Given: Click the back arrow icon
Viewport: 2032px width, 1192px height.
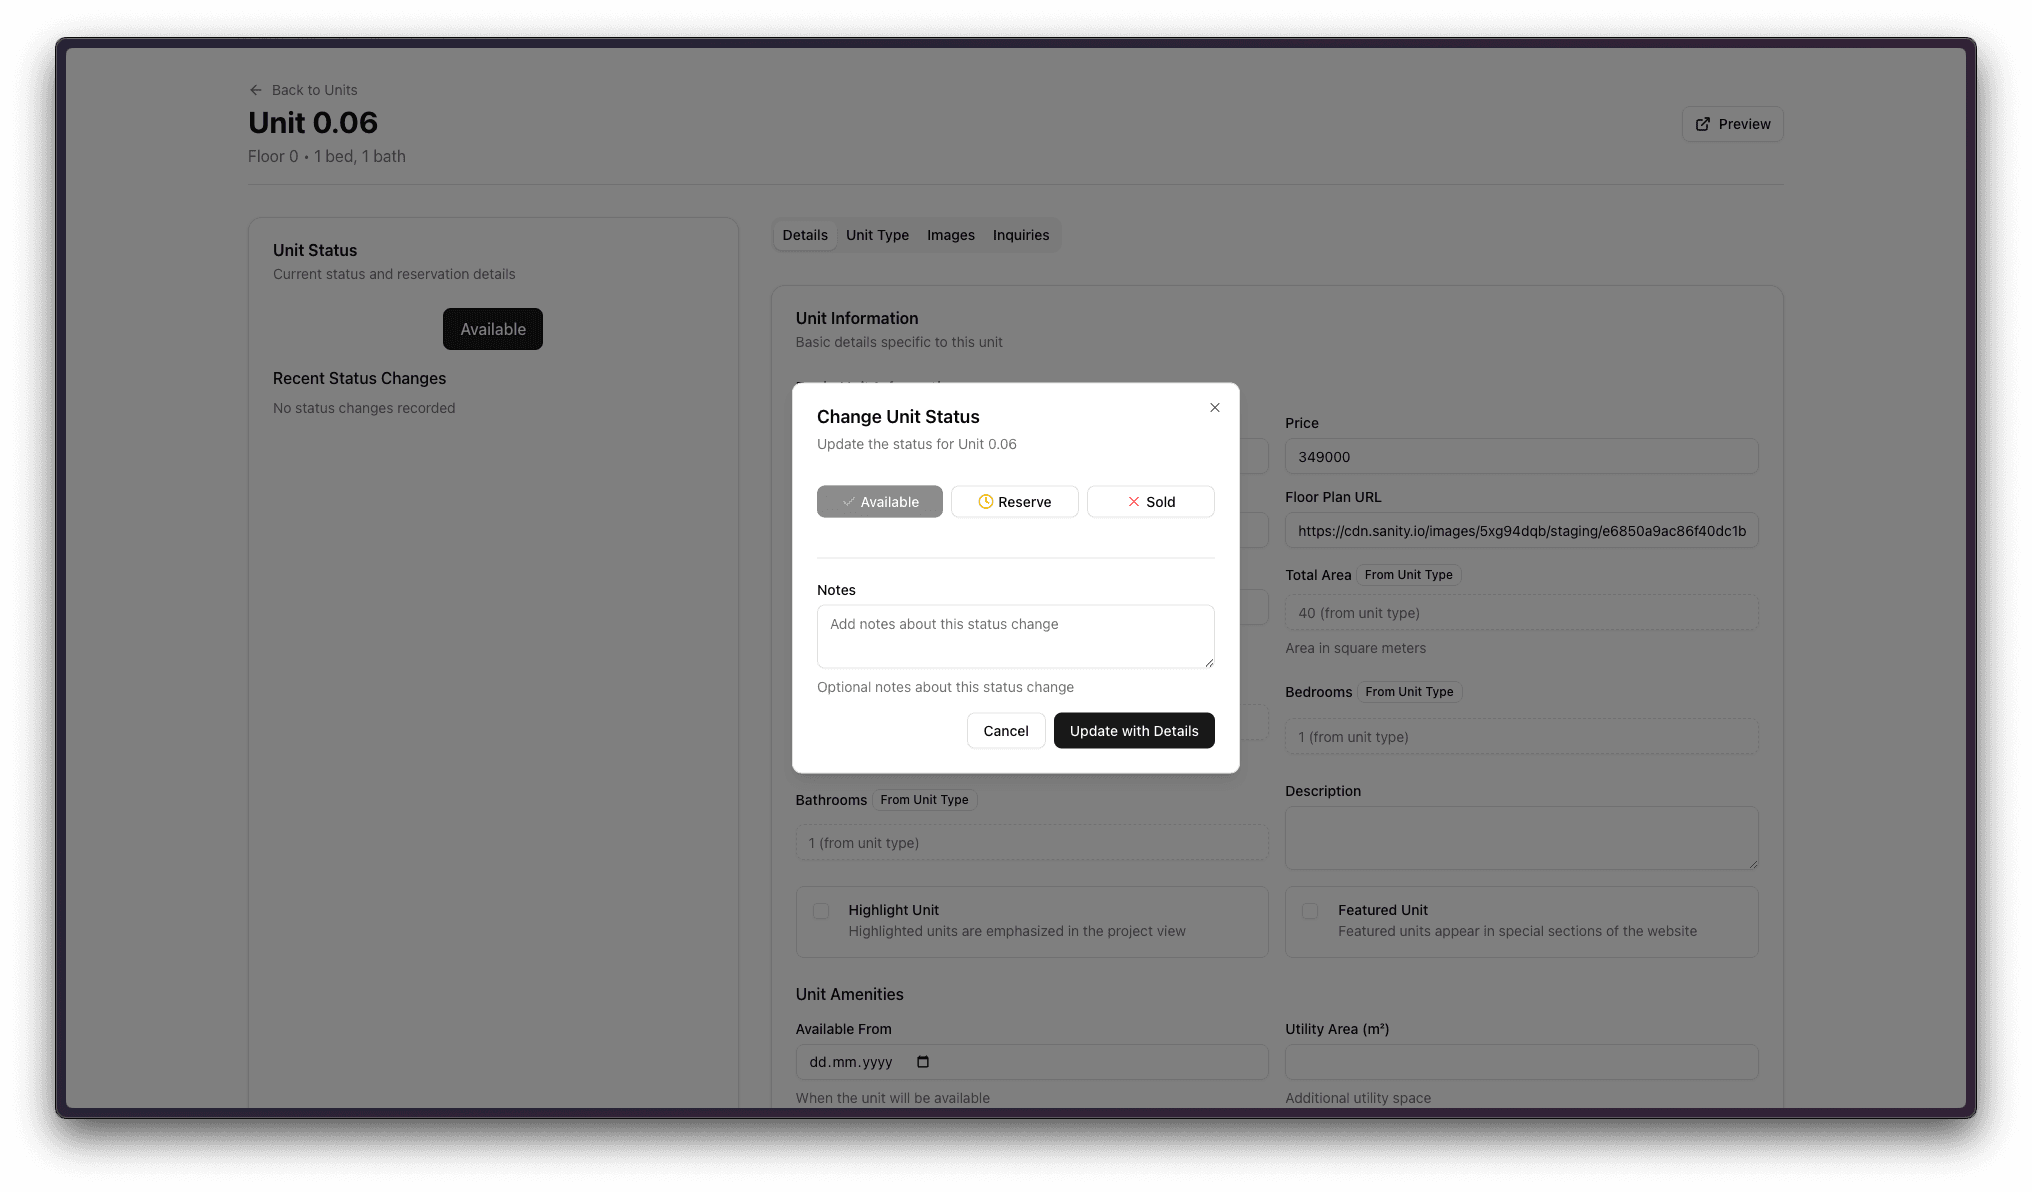Looking at the screenshot, I should click(256, 90).
